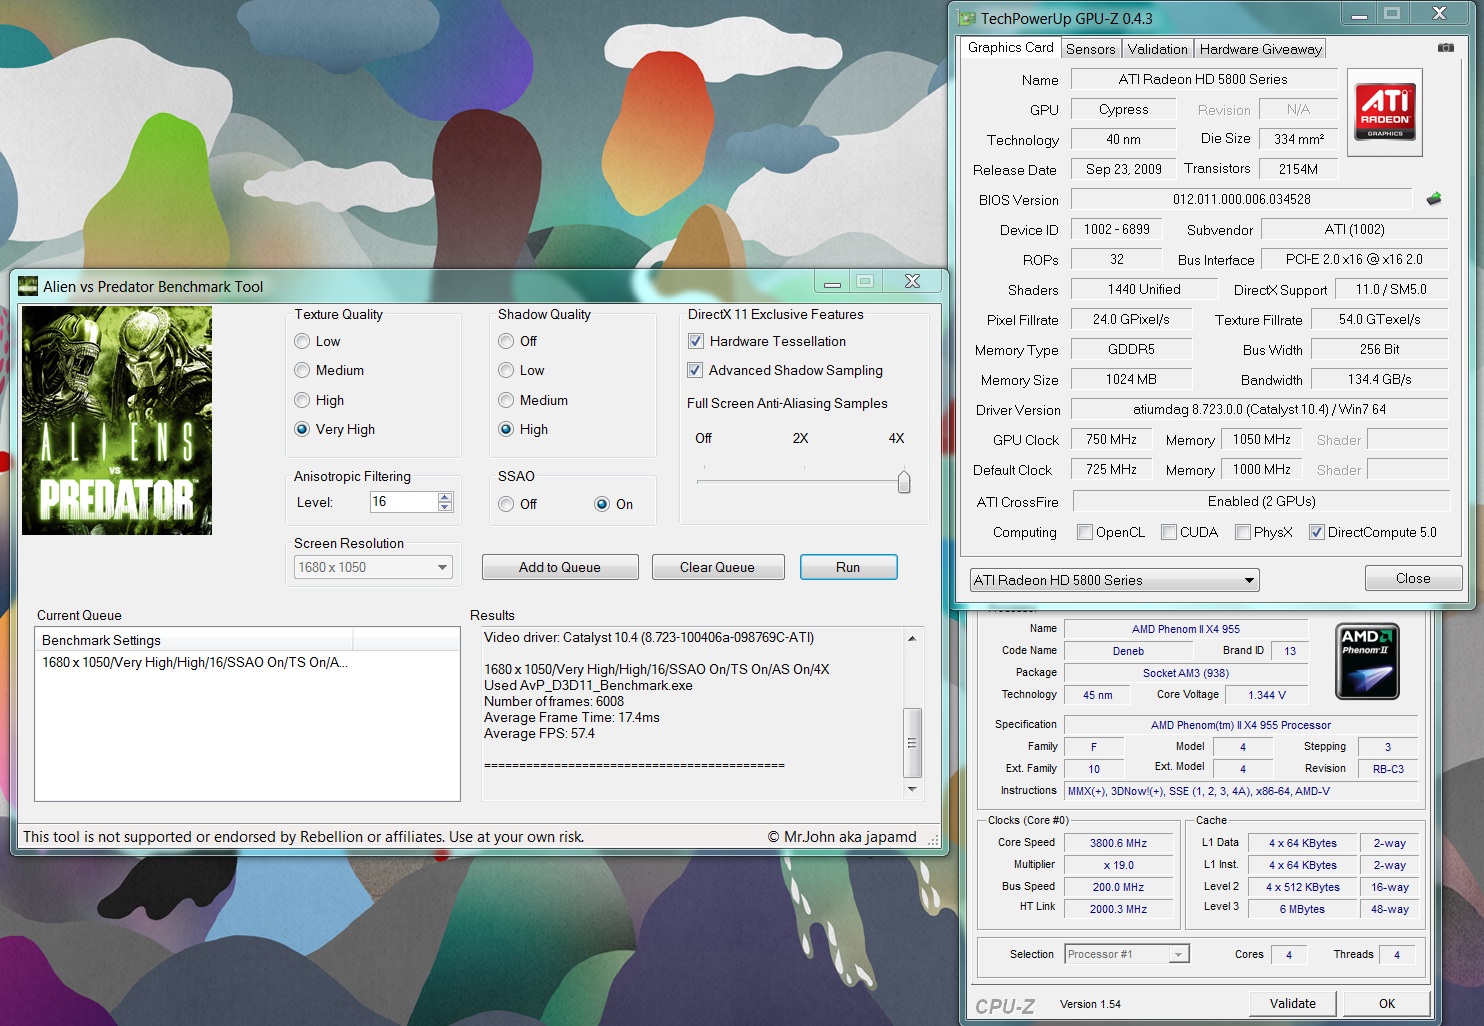The height and width of the screenshot is (1026, 1484).
Task: Click the AMD Phenom II X4 955 name field
Action: point(1185,629)
